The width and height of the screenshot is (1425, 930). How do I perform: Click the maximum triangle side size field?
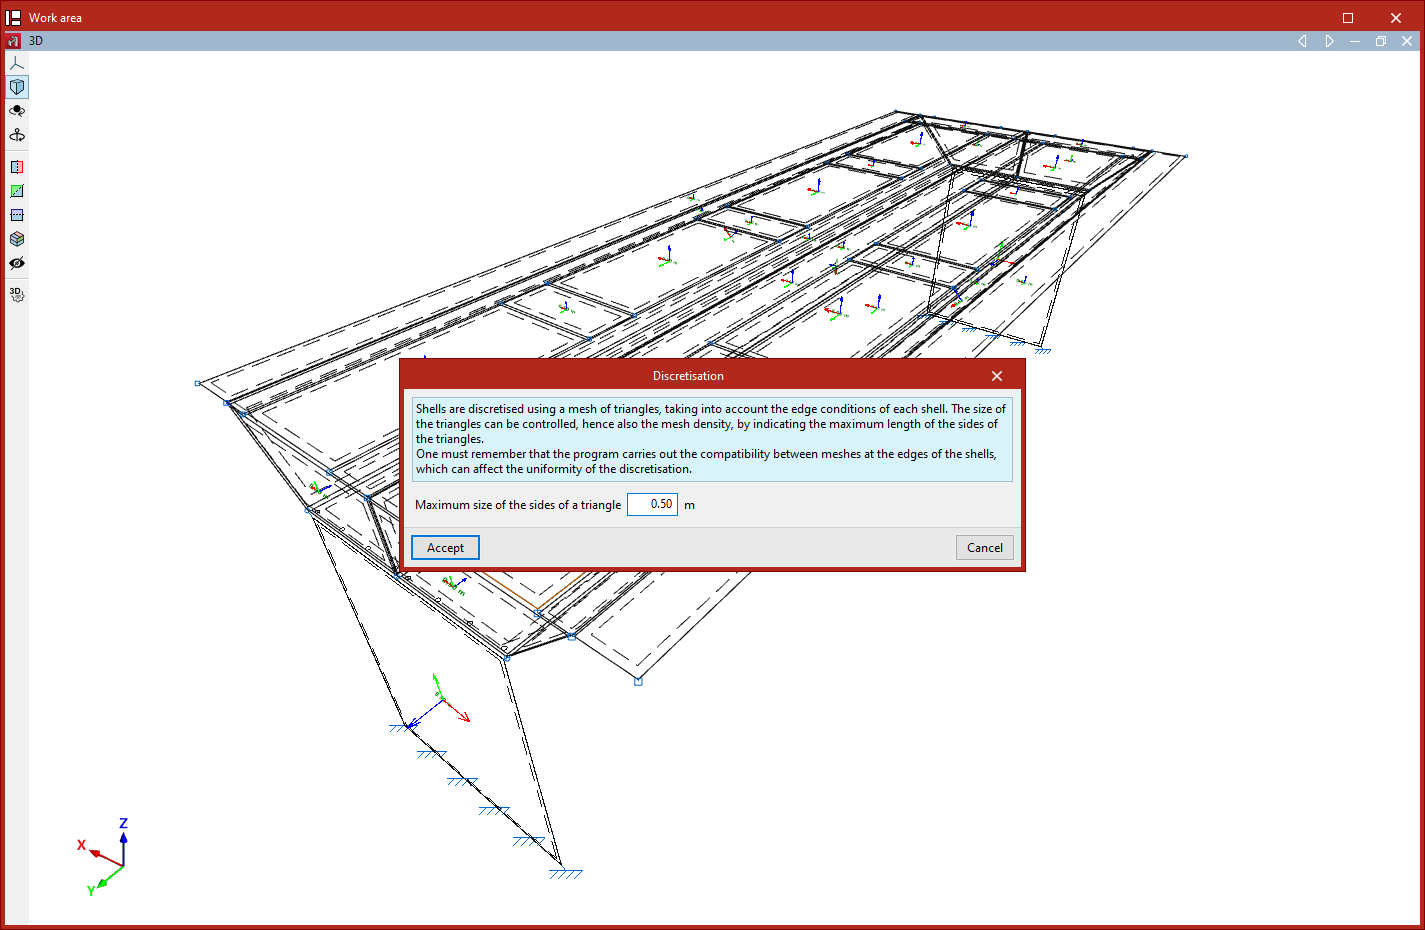[652, 504]
